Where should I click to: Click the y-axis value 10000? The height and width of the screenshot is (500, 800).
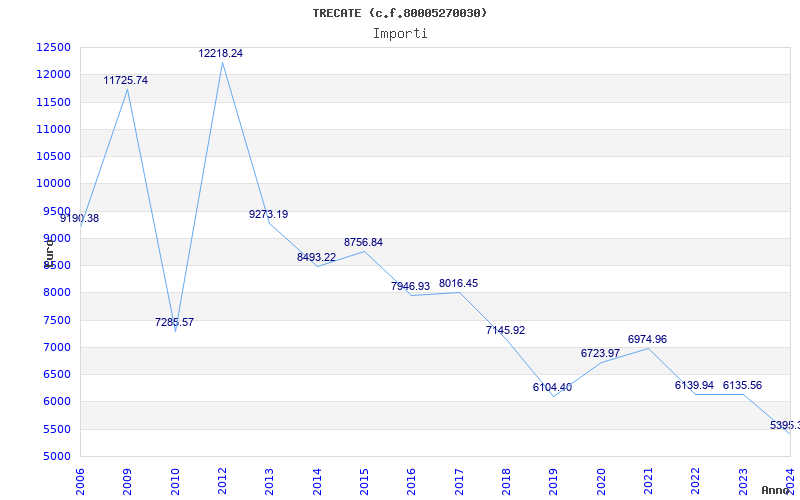[x=54, y=184]
